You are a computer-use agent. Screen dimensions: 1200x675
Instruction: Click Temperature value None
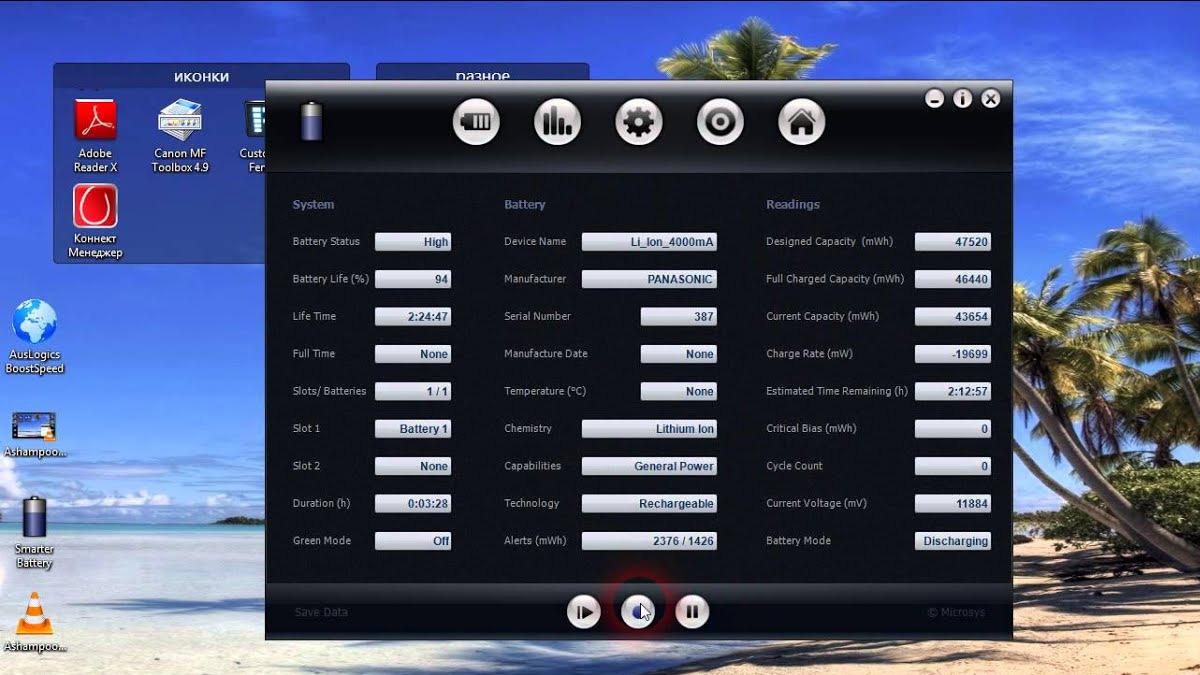(x=679, y=392)
